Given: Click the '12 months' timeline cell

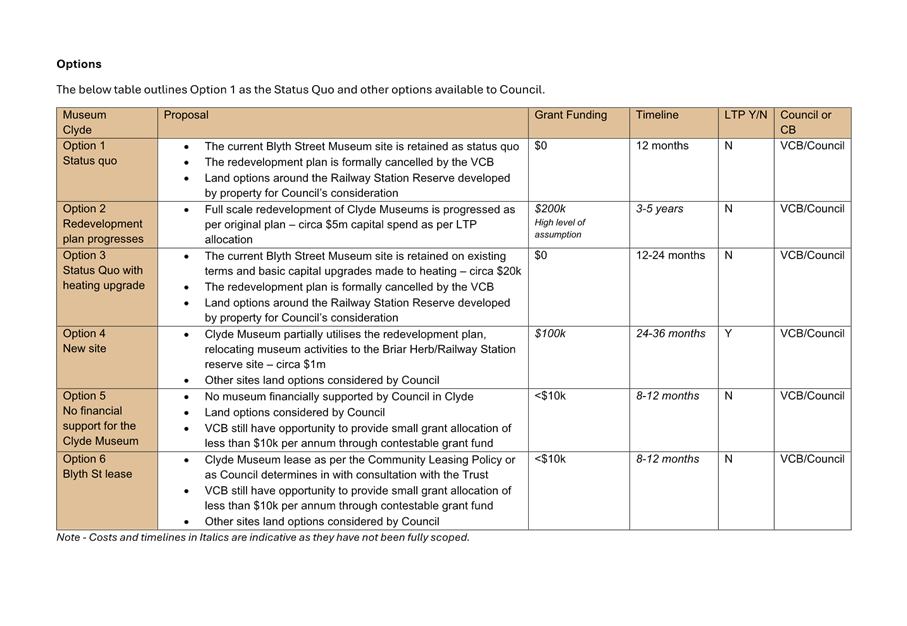Looking at the screenshot, I should pyautogui.click(x=662, y=146).
